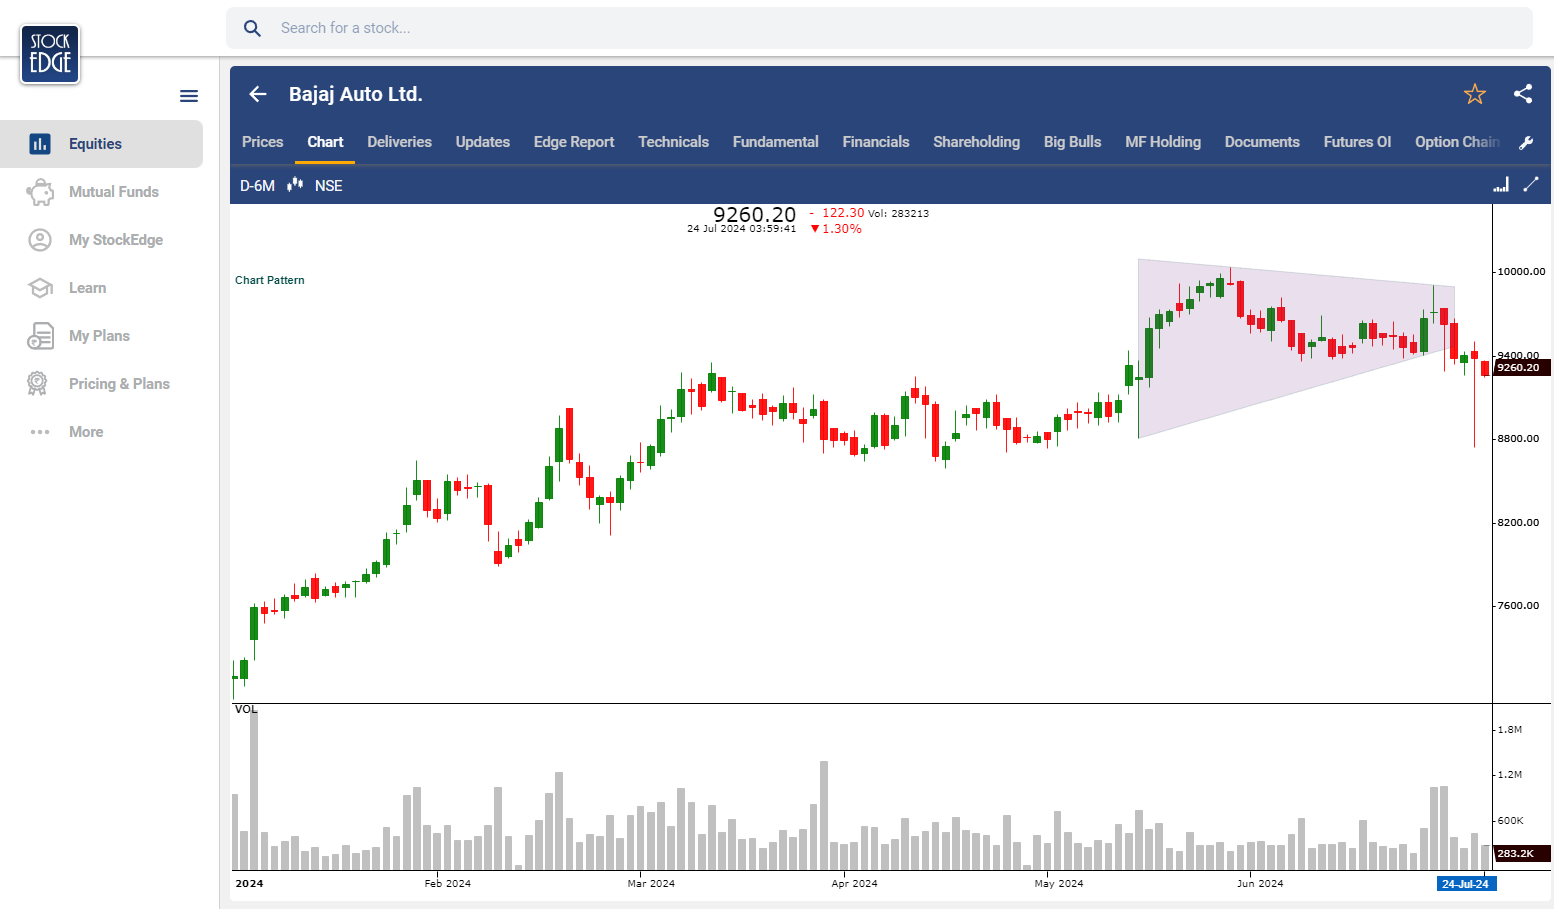The image size is (1554, 909).
Task: Click the search magnifier icon
Action: (253, 28)
